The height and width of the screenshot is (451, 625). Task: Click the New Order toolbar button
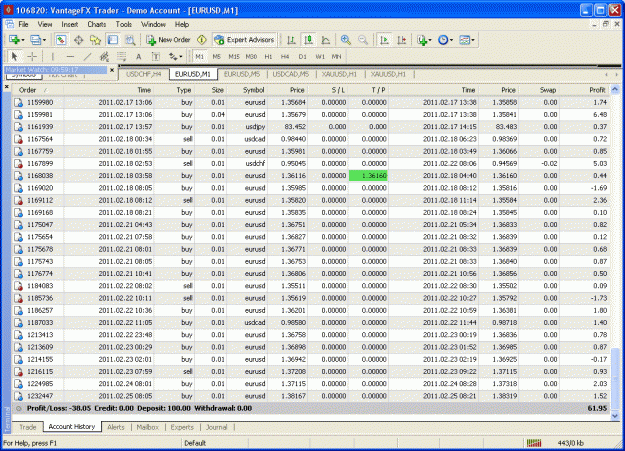click(168, 40)
